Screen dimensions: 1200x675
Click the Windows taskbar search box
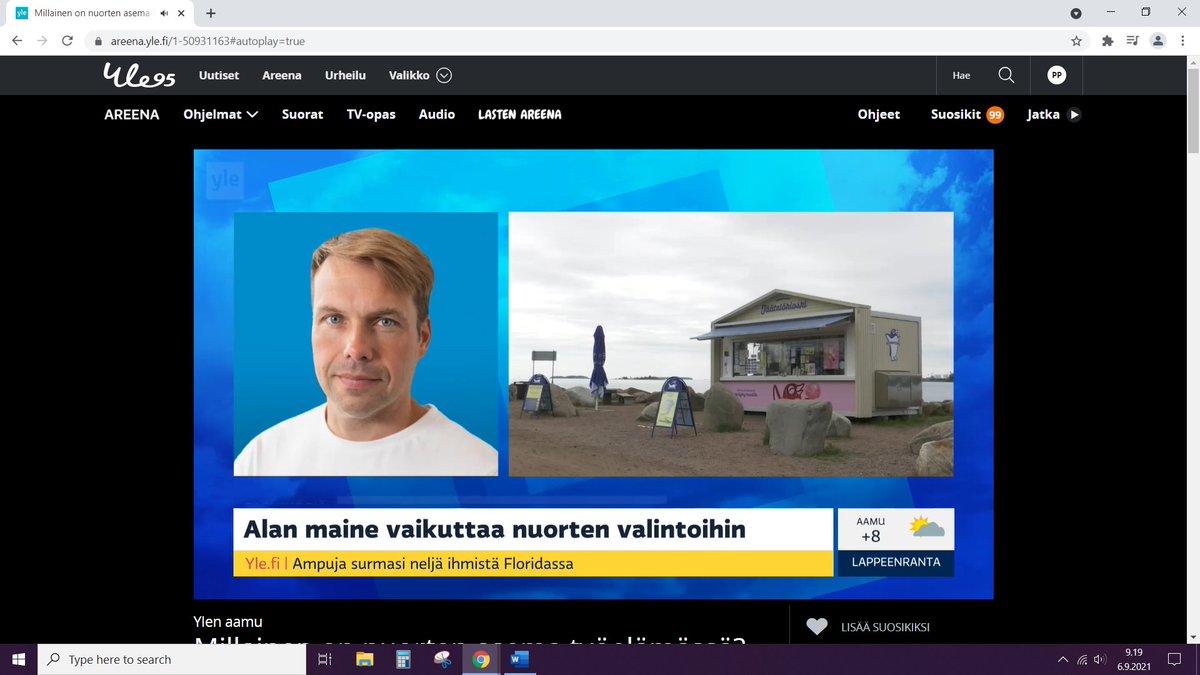(x=171, y=659)
